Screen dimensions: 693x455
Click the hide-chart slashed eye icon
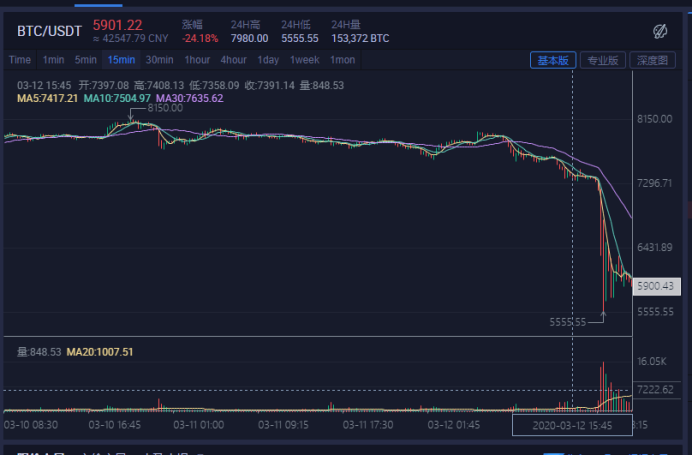pos(659,30)
